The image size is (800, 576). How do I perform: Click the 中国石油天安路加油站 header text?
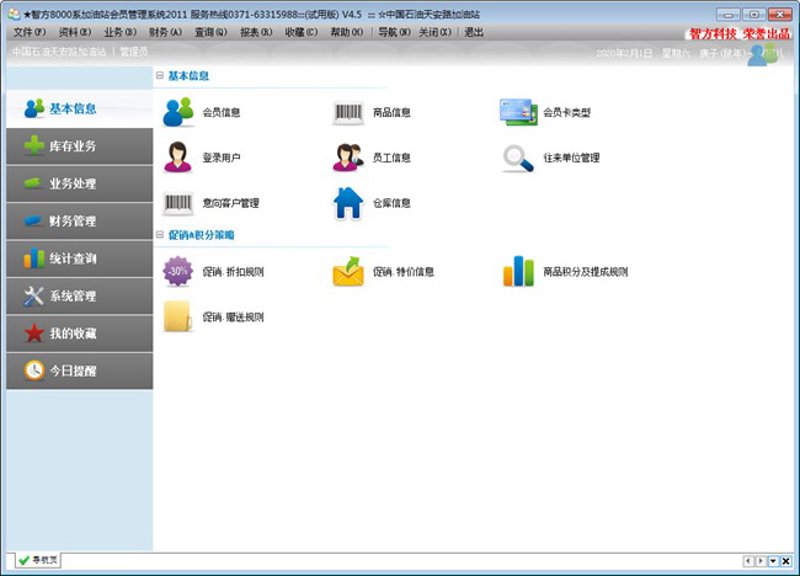click(x=59, y=52)
